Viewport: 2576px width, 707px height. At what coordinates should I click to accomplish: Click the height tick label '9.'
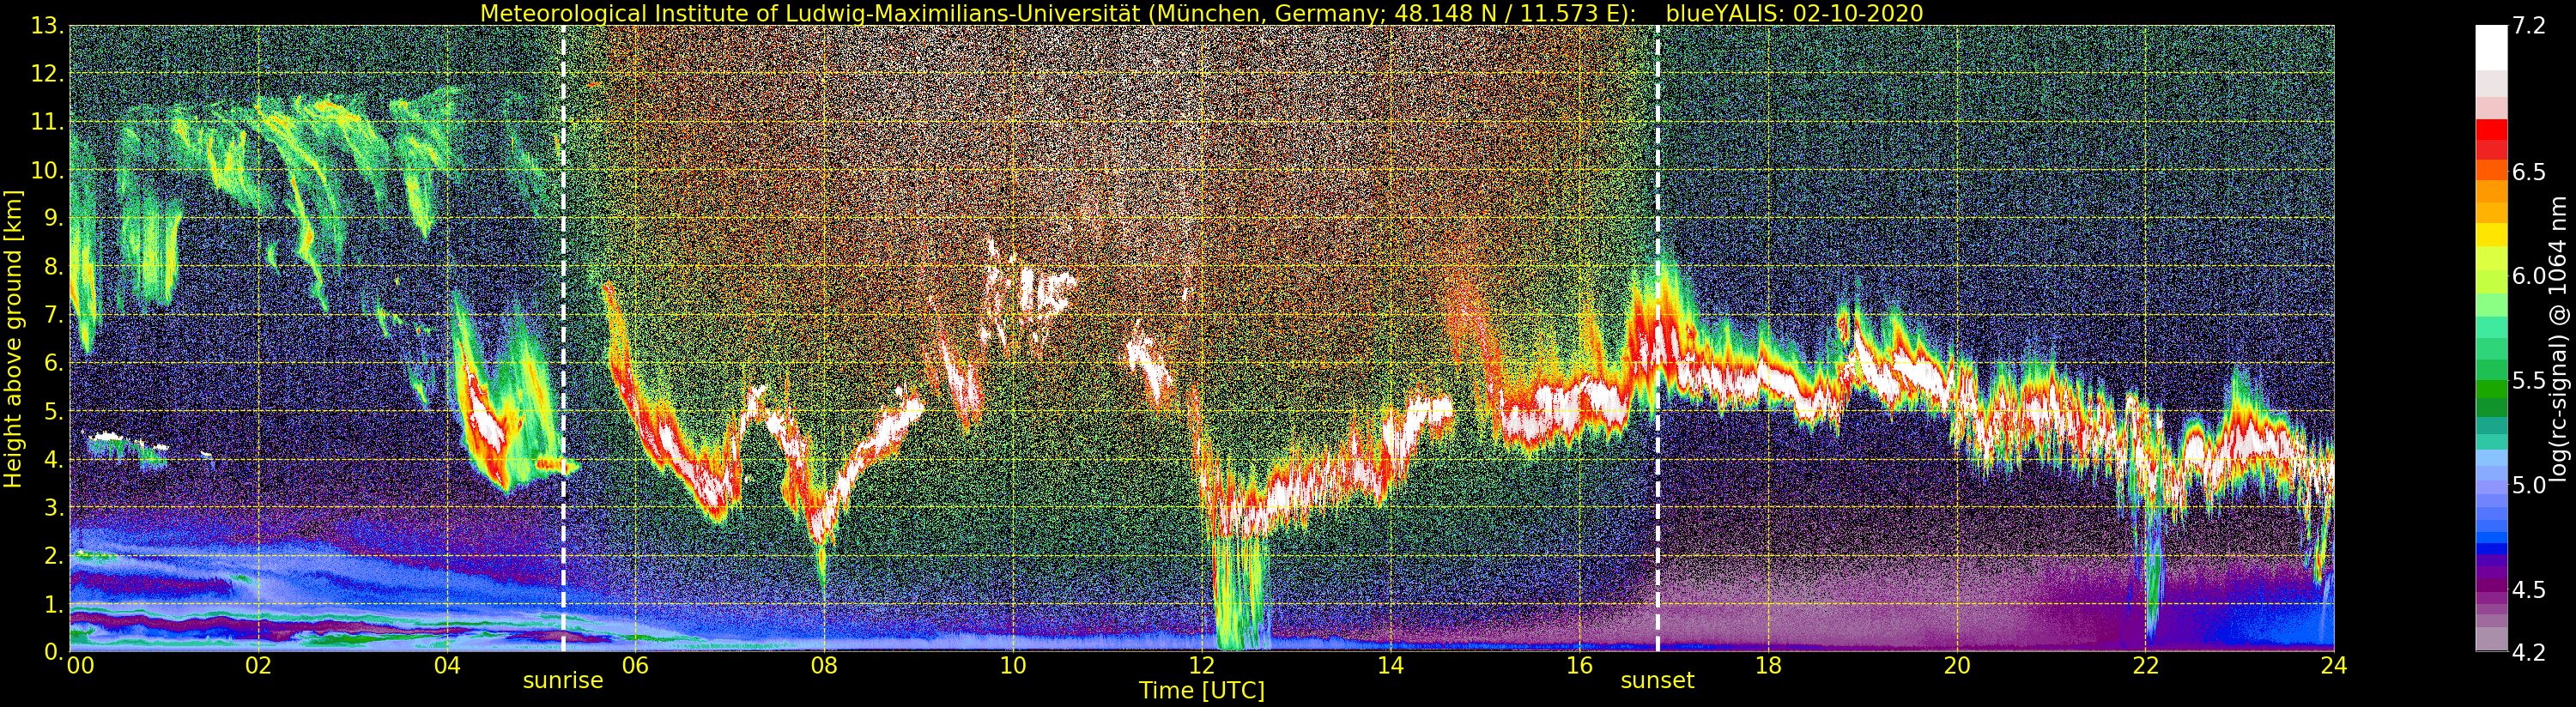pos(53,218)
